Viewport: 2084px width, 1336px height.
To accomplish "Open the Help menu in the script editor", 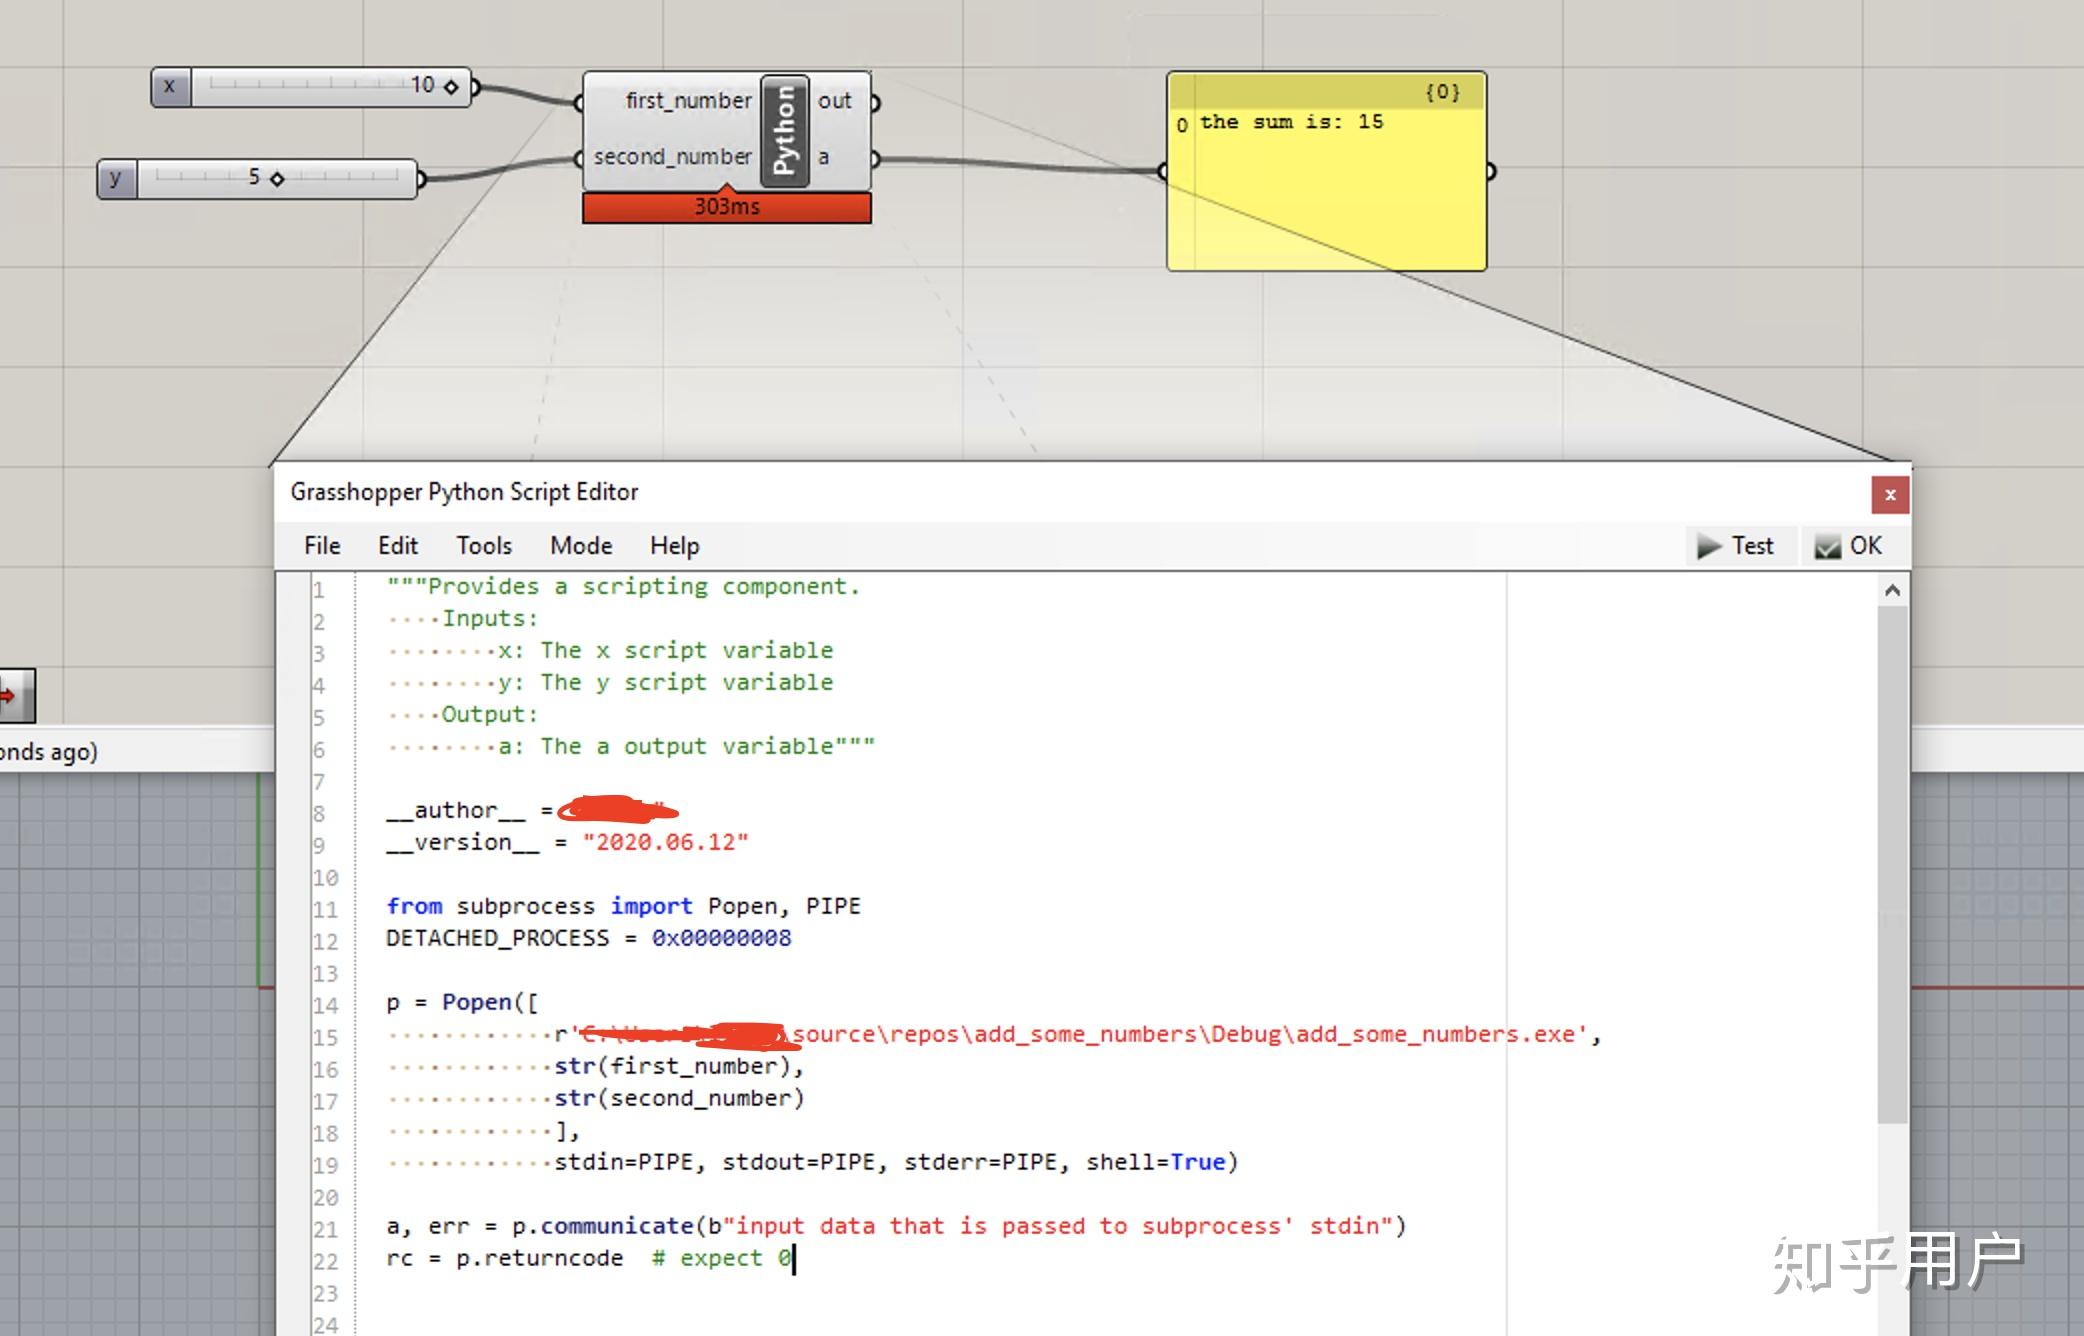I will (675, 546).
